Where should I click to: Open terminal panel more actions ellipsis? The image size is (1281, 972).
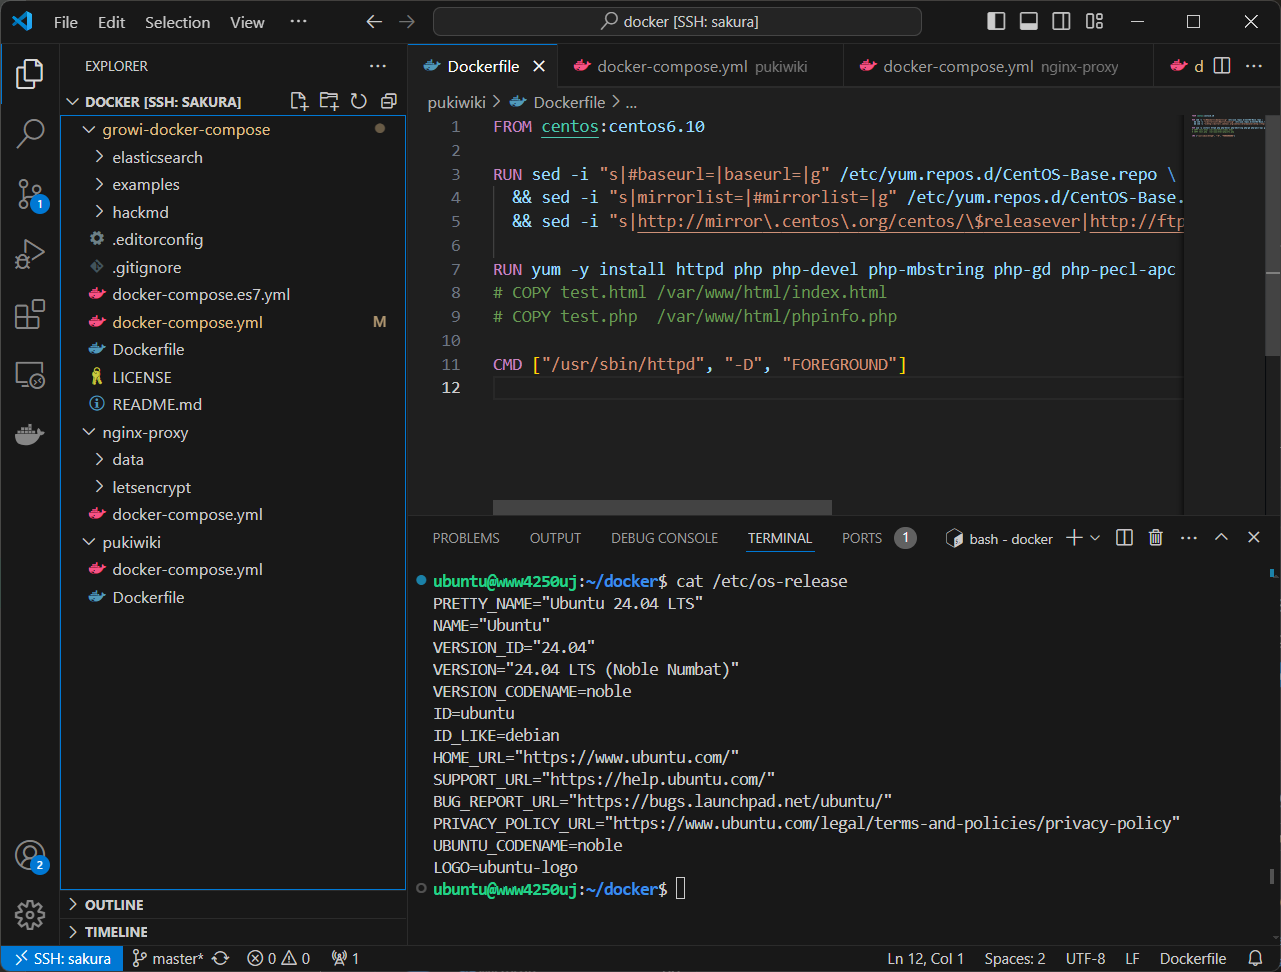[1189, 538]
